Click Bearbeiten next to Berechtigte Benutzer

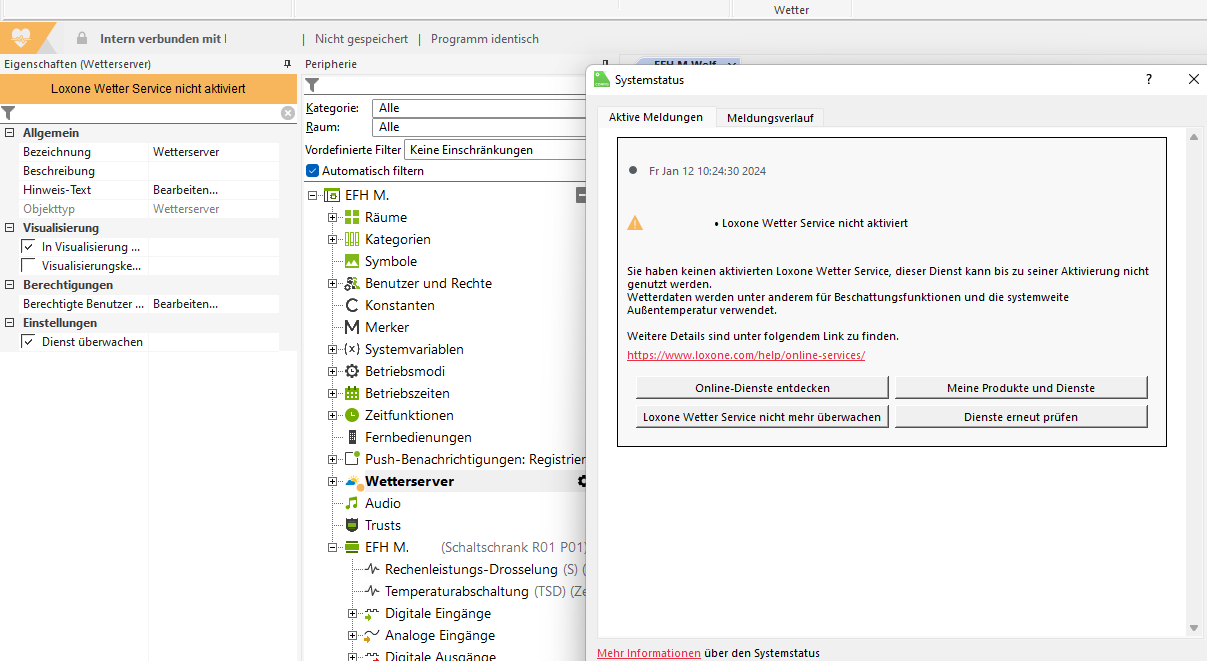[x=185, y=304]
